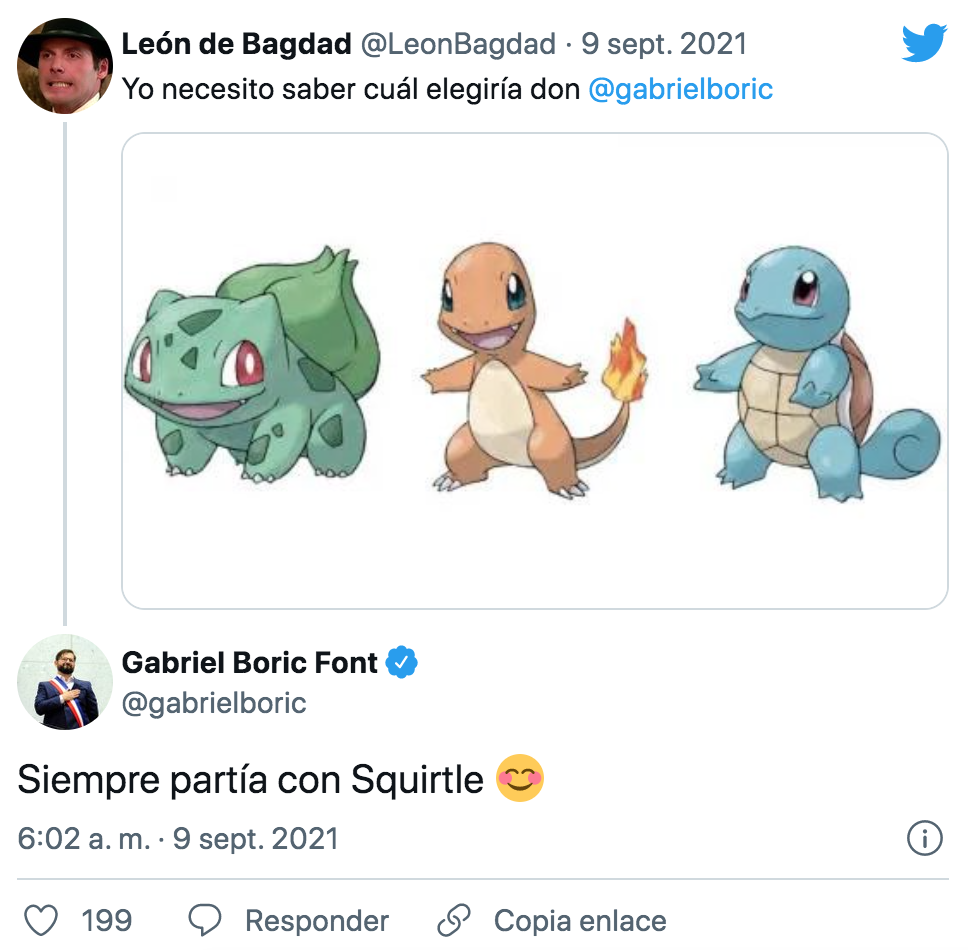Click the heart like icon

40,920
